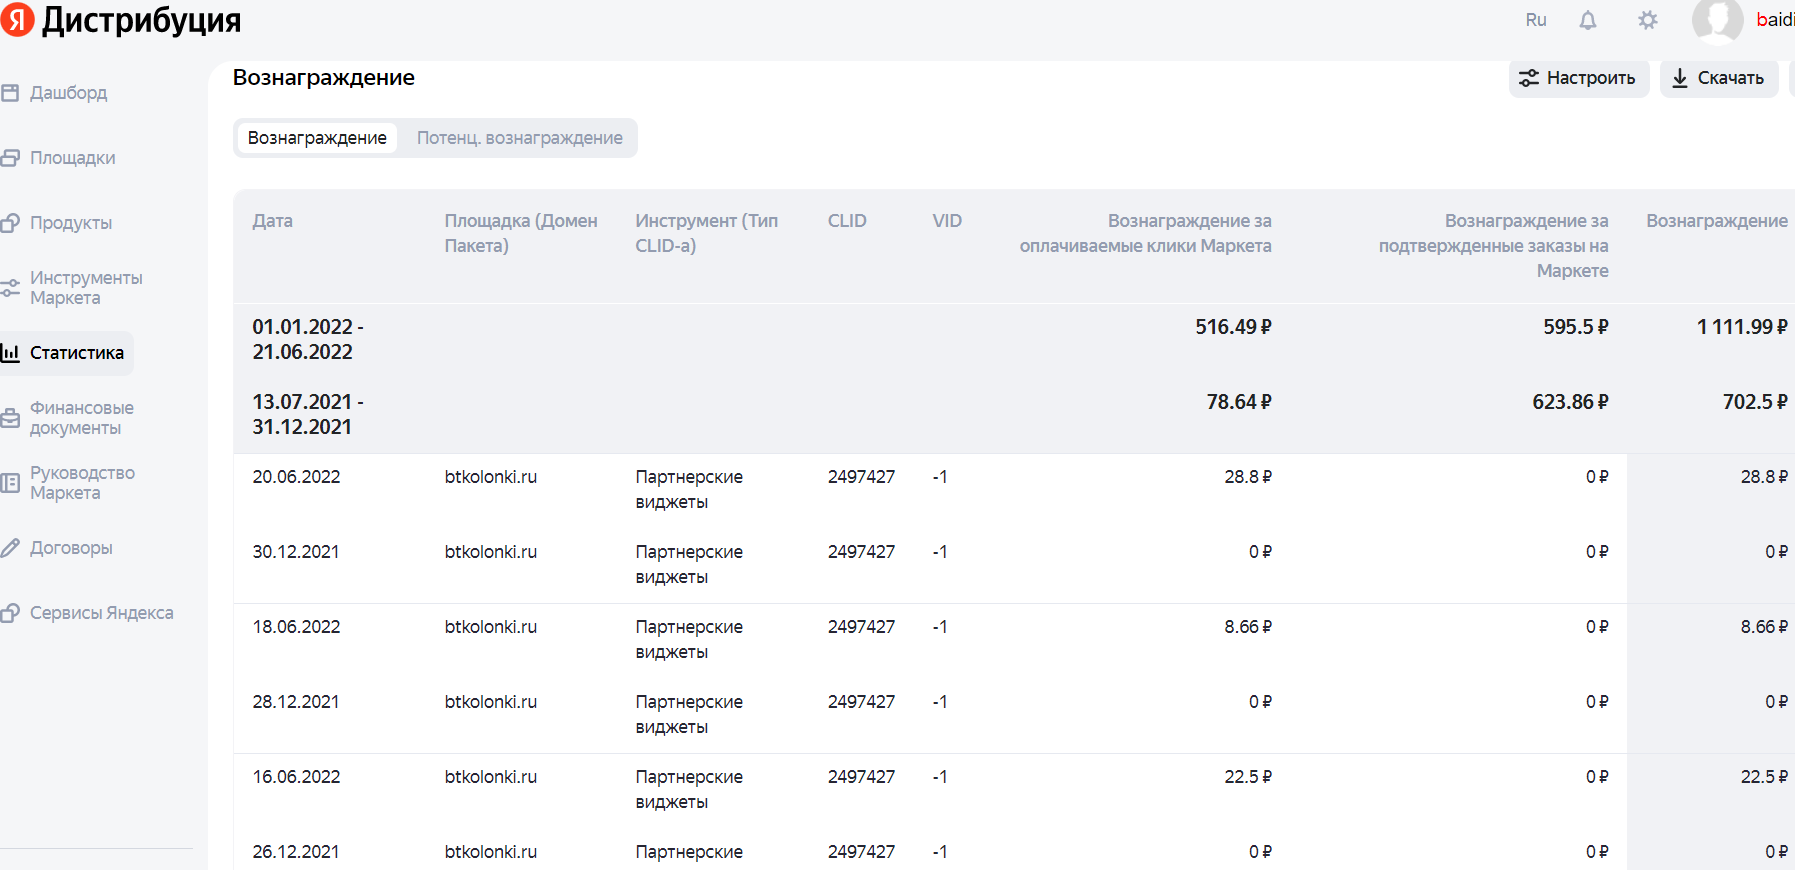This screenshot has height=870, width=1795.
Task: Click the Сервисы Яндекса icon
Action: 10,613
